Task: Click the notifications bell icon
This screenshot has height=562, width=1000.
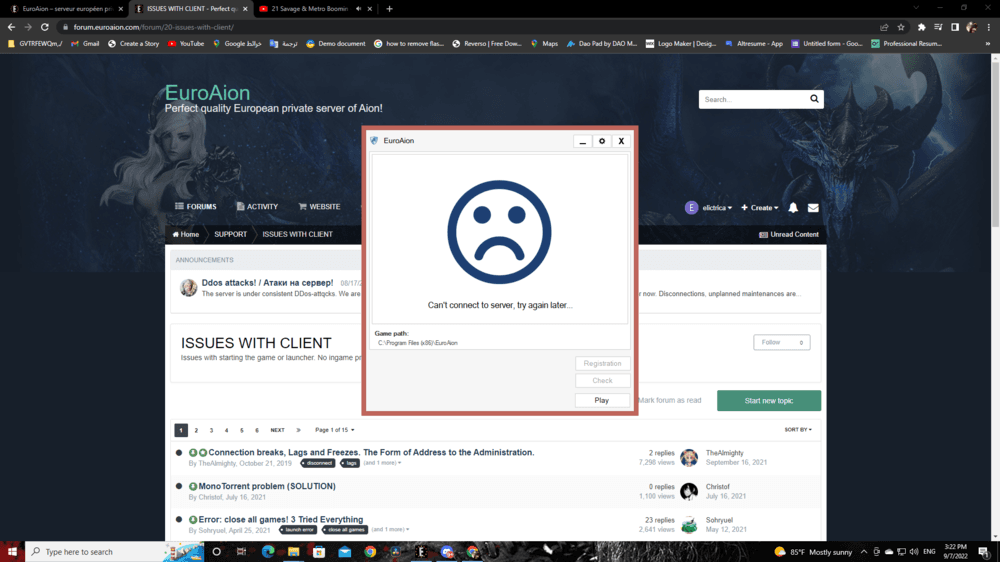Action: click(x=793, y=208)
